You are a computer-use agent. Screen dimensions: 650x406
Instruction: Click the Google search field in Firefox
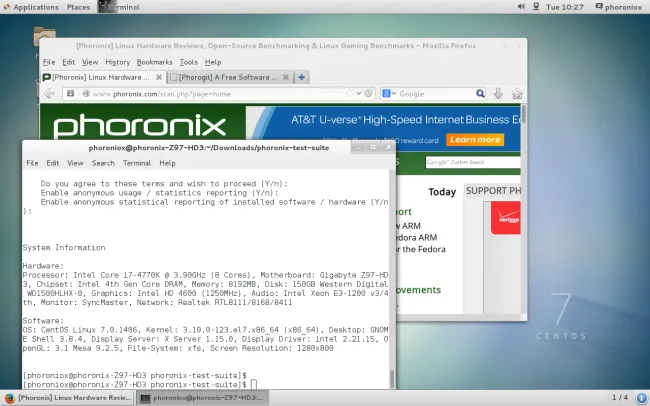435,94
